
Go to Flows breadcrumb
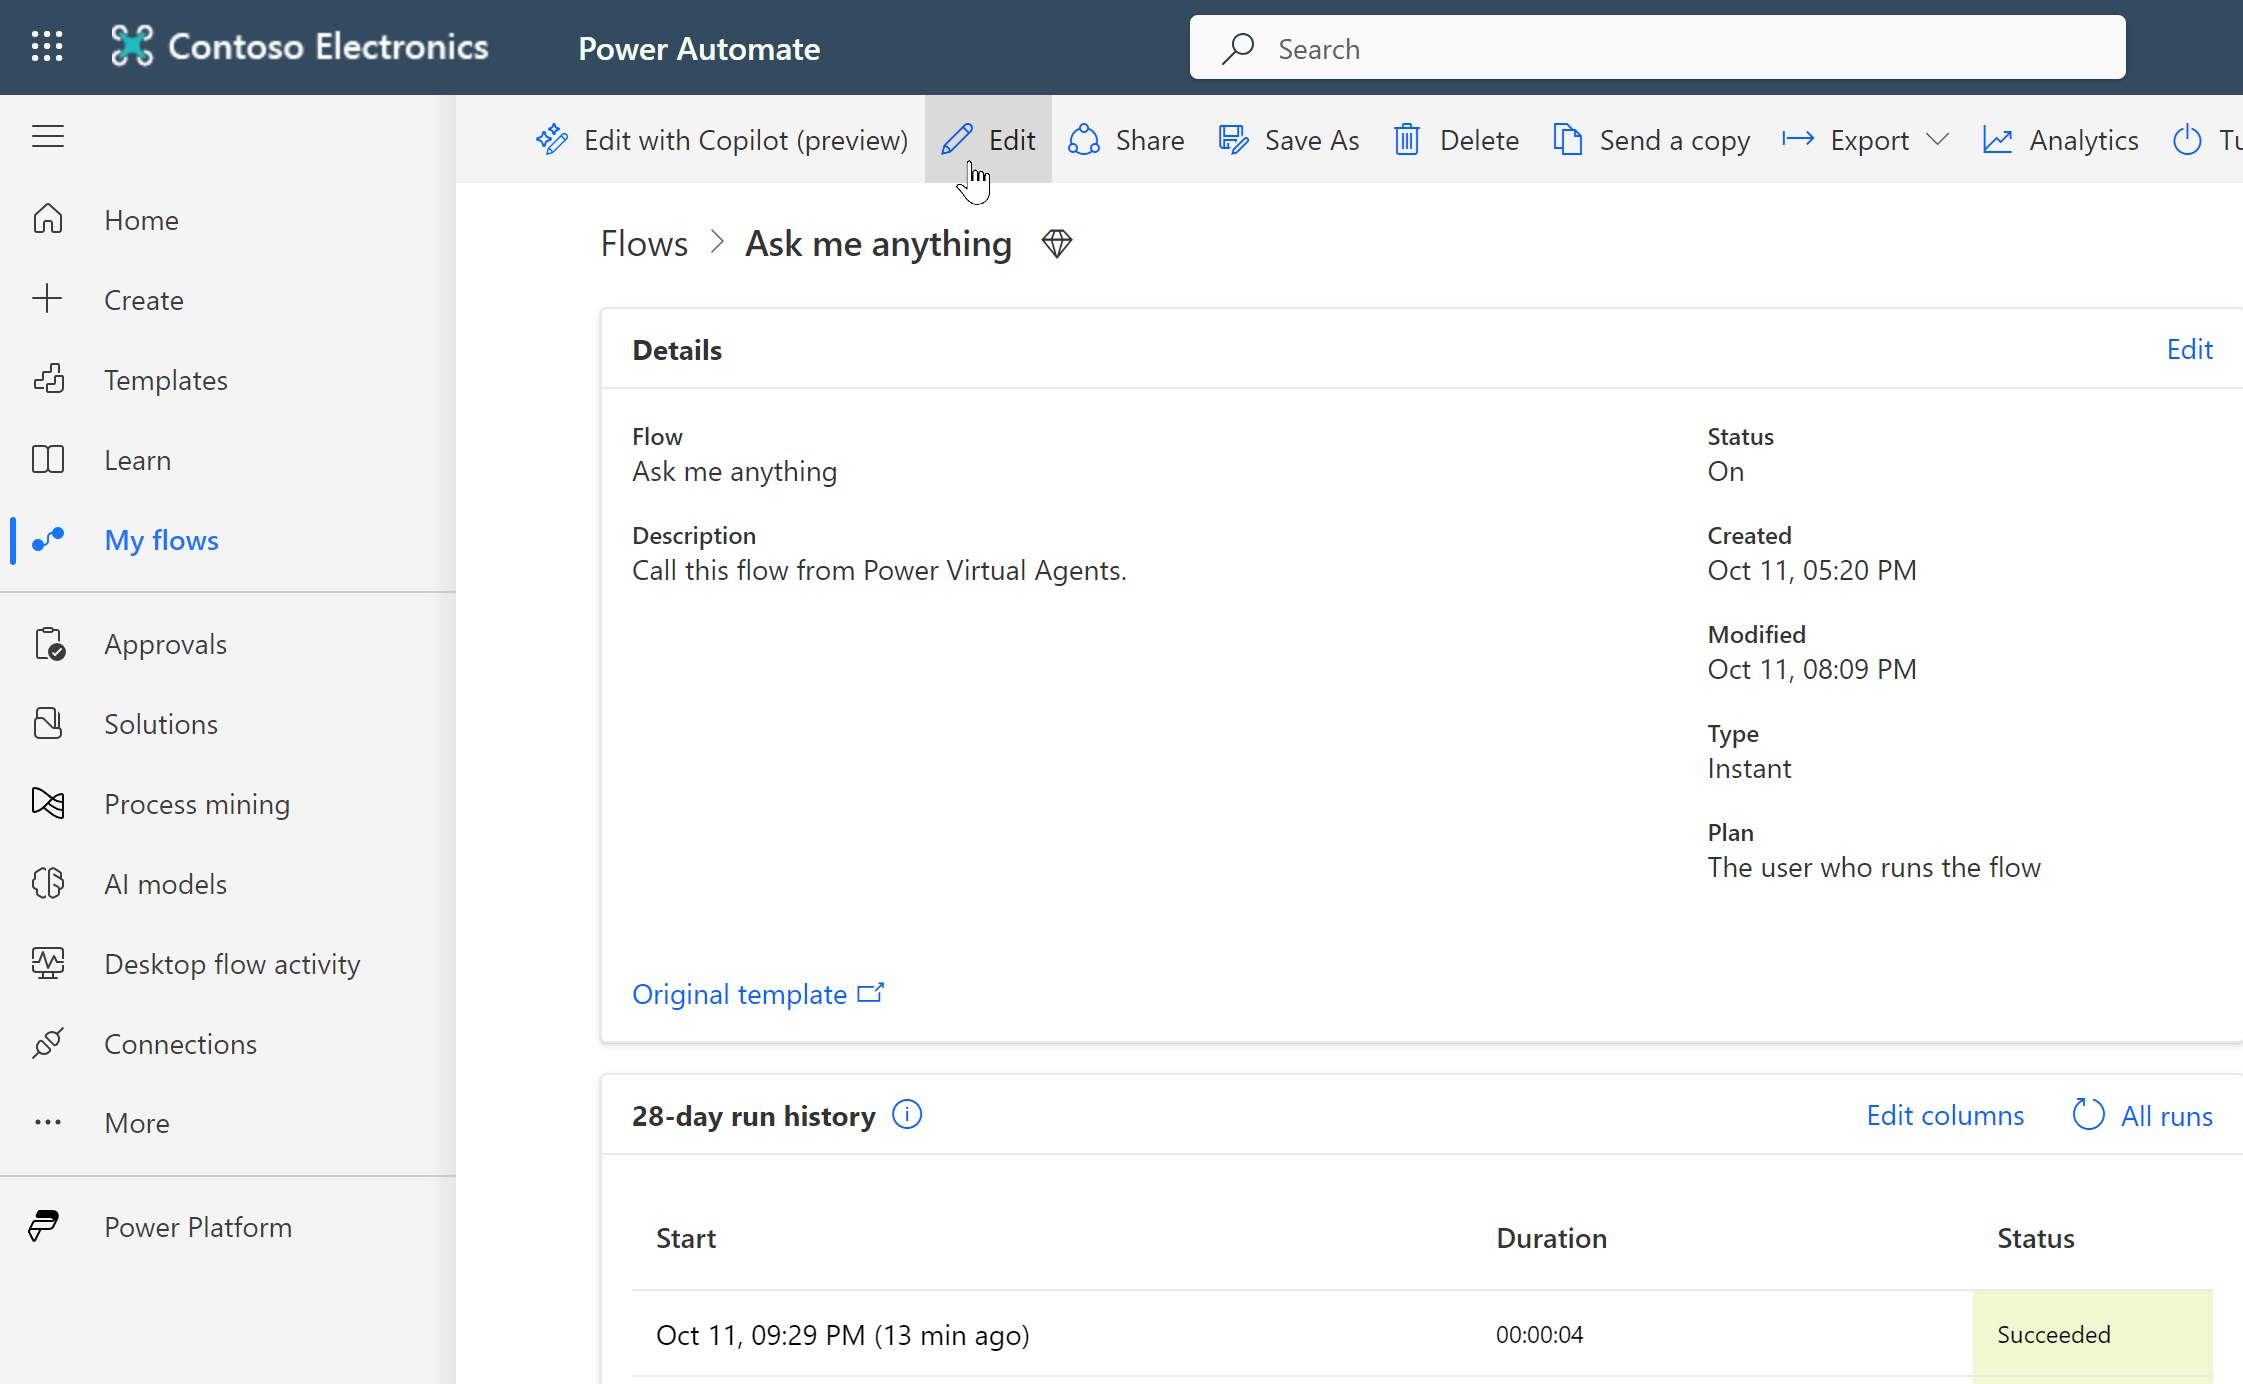pos(644,244)
